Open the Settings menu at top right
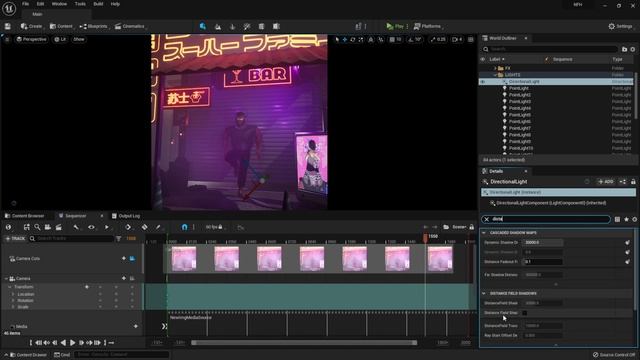 620,26
